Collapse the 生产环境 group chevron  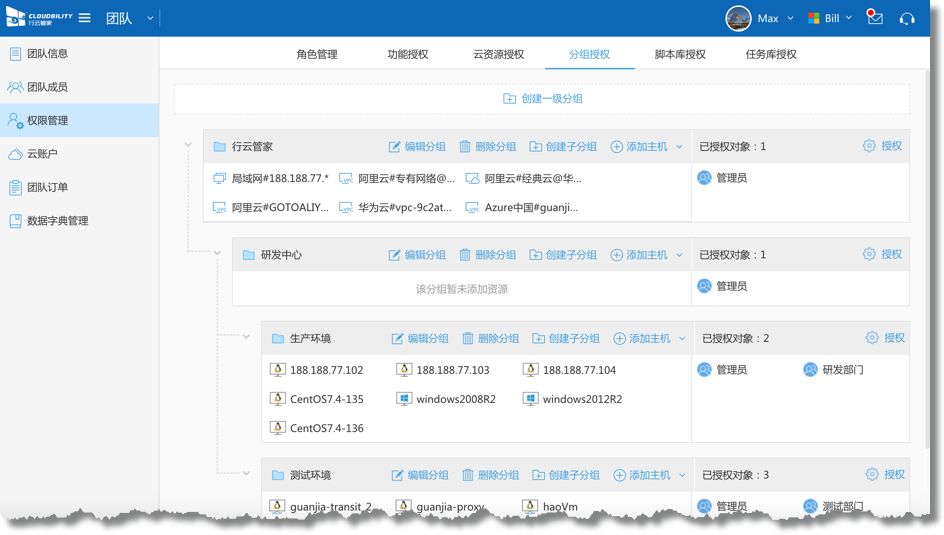coord(246,337)
